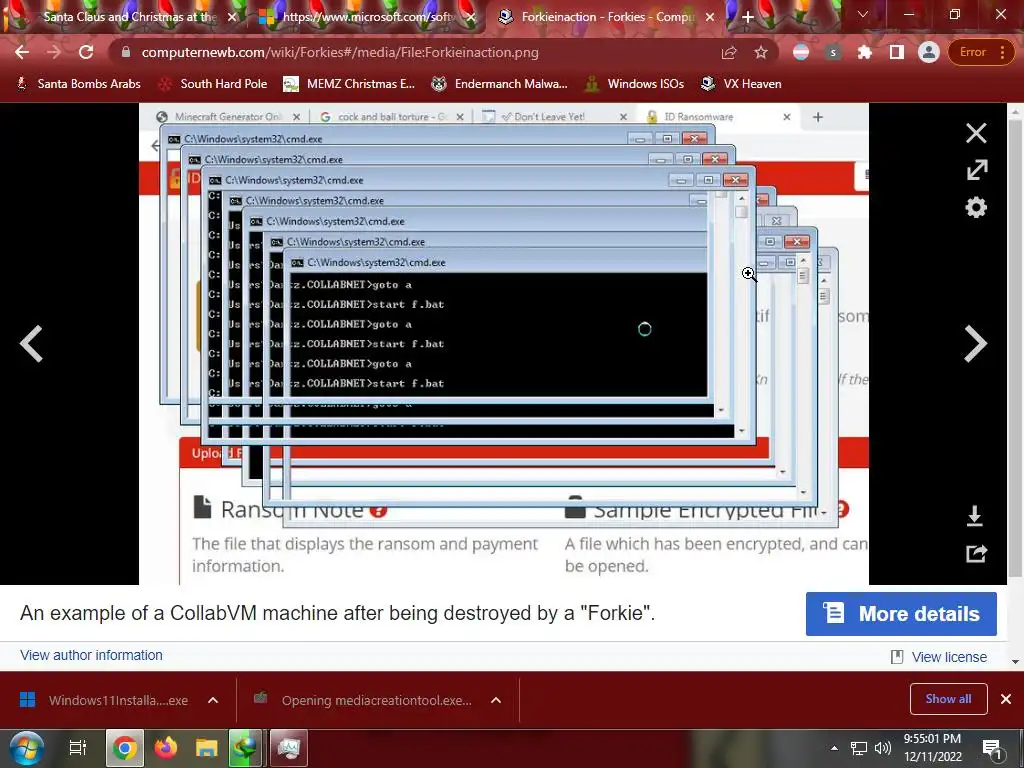Click View author information link
The width and height of the screenshot is (1024, 768).
click(91, 655)
